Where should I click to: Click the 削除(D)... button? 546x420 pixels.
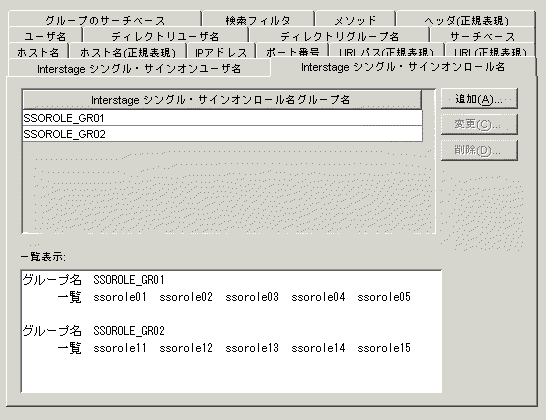479,150
